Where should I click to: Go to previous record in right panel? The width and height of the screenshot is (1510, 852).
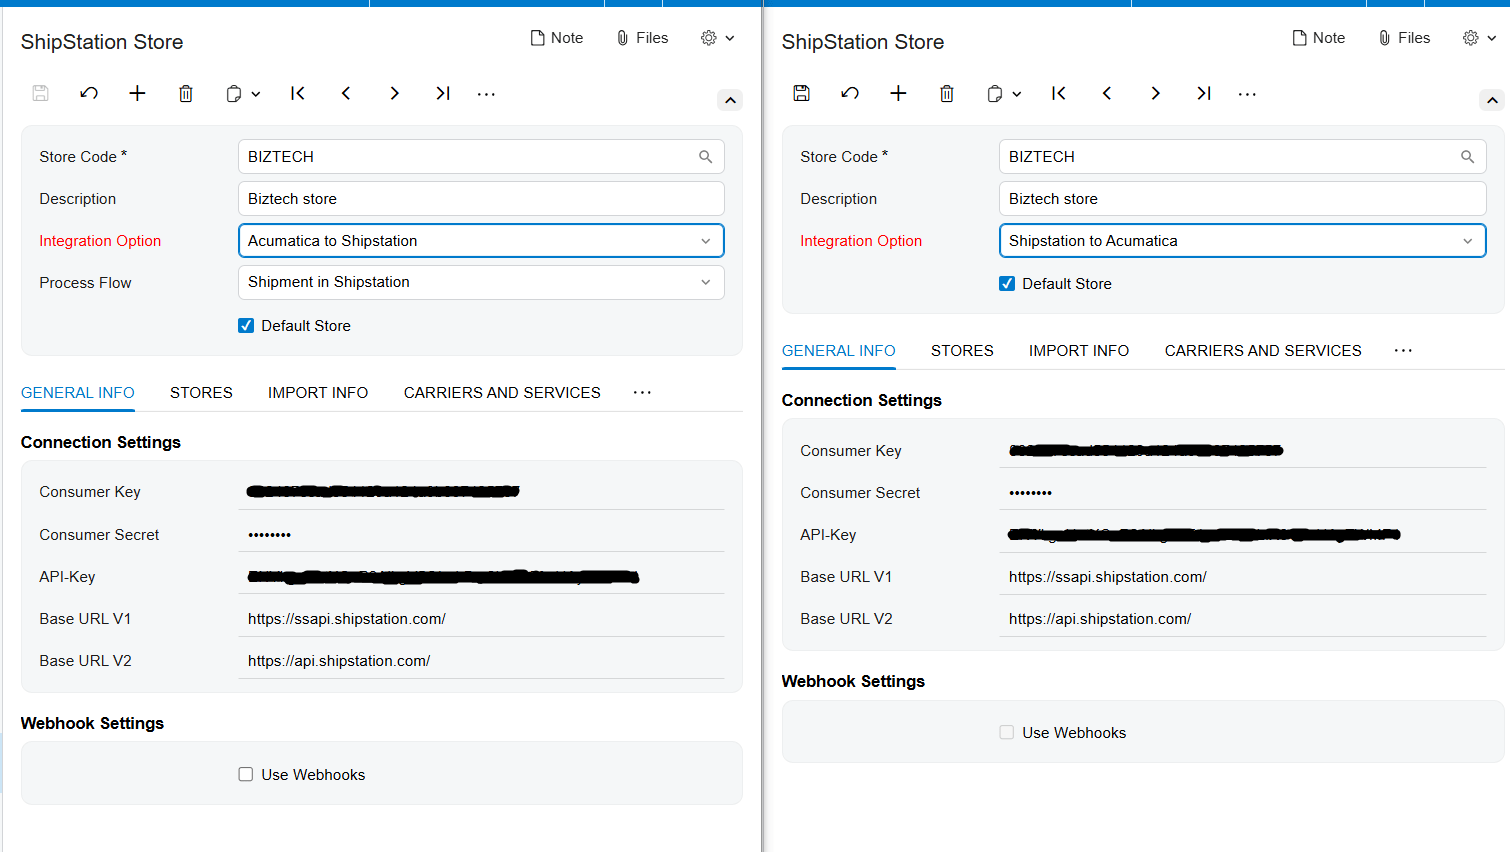[1107, 93]
